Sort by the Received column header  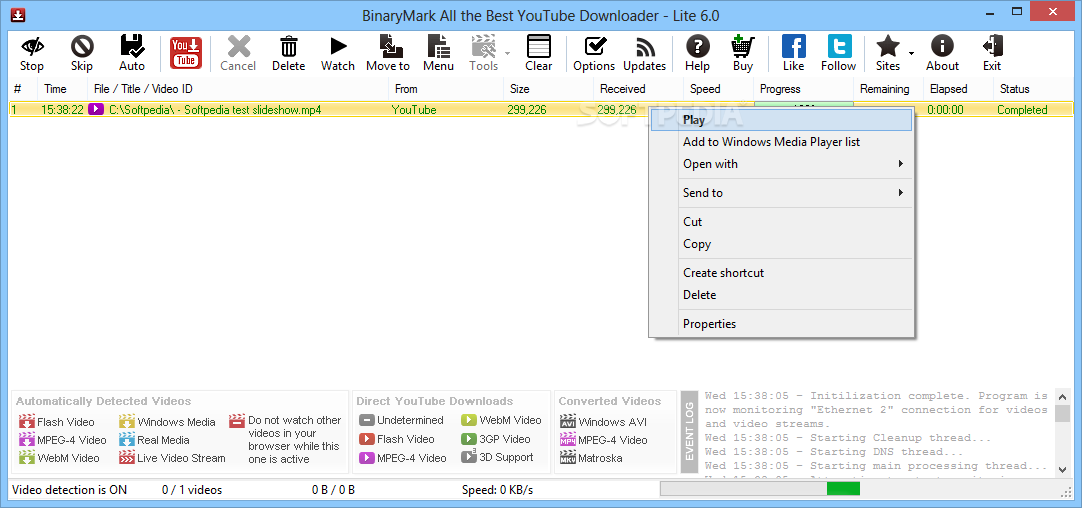638,89
